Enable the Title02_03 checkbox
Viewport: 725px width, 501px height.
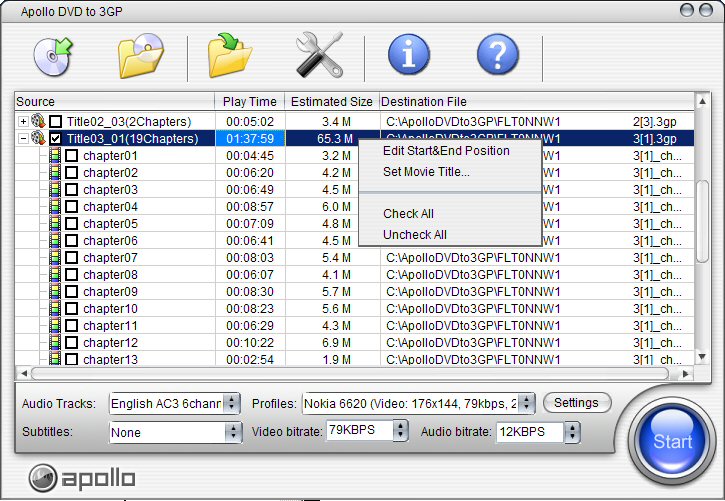56,122
